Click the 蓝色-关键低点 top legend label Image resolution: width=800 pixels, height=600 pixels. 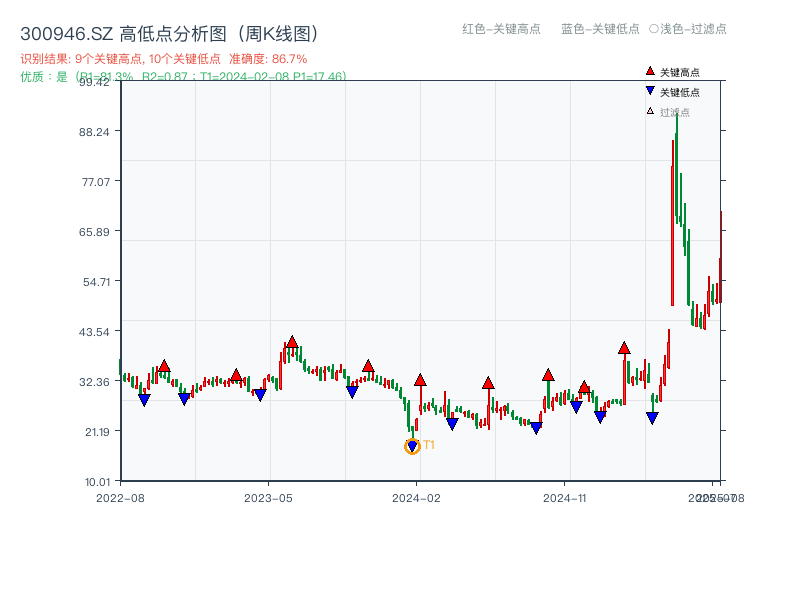pyautogui.click(x=600, y=29)
